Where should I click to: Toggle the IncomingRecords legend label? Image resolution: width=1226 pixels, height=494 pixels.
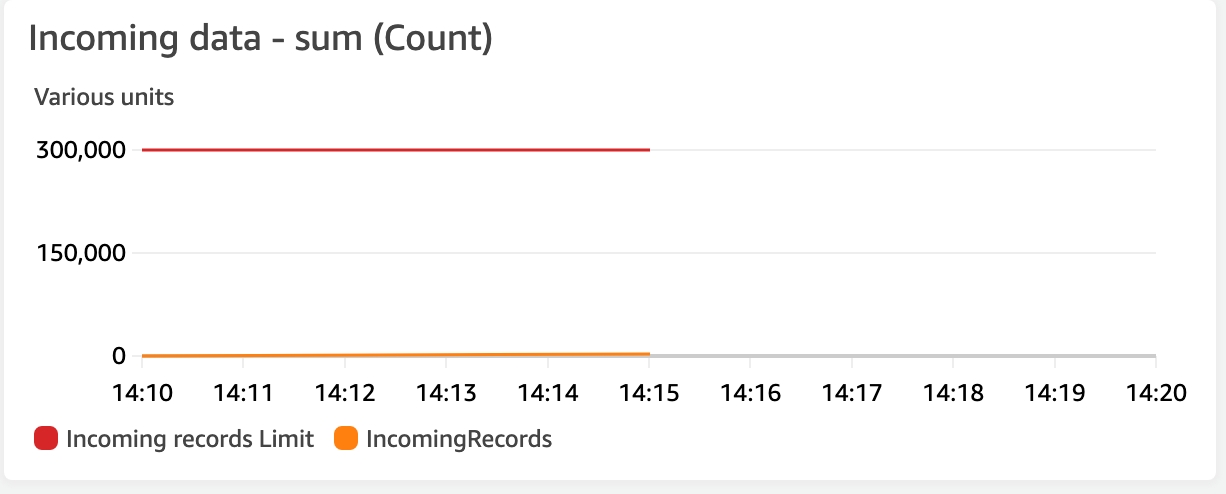pos(459,438)
